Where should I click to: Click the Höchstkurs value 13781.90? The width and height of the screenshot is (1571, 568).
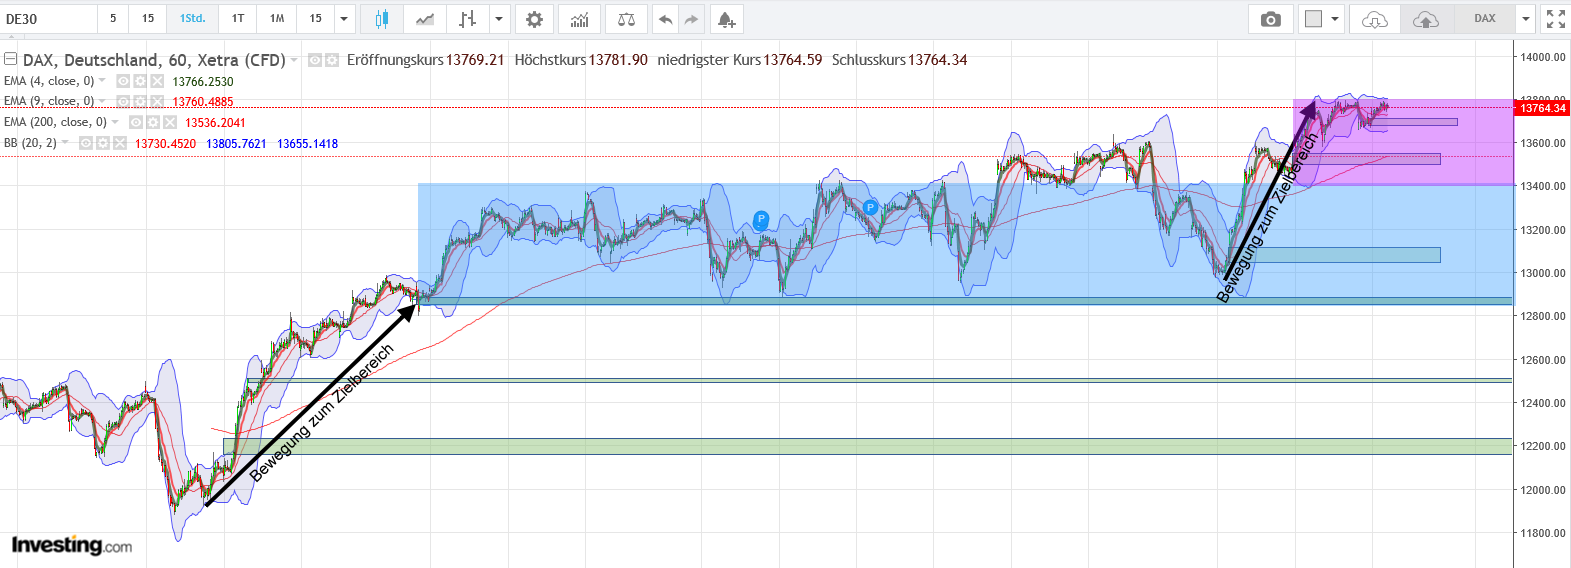[x=618, y=60]
